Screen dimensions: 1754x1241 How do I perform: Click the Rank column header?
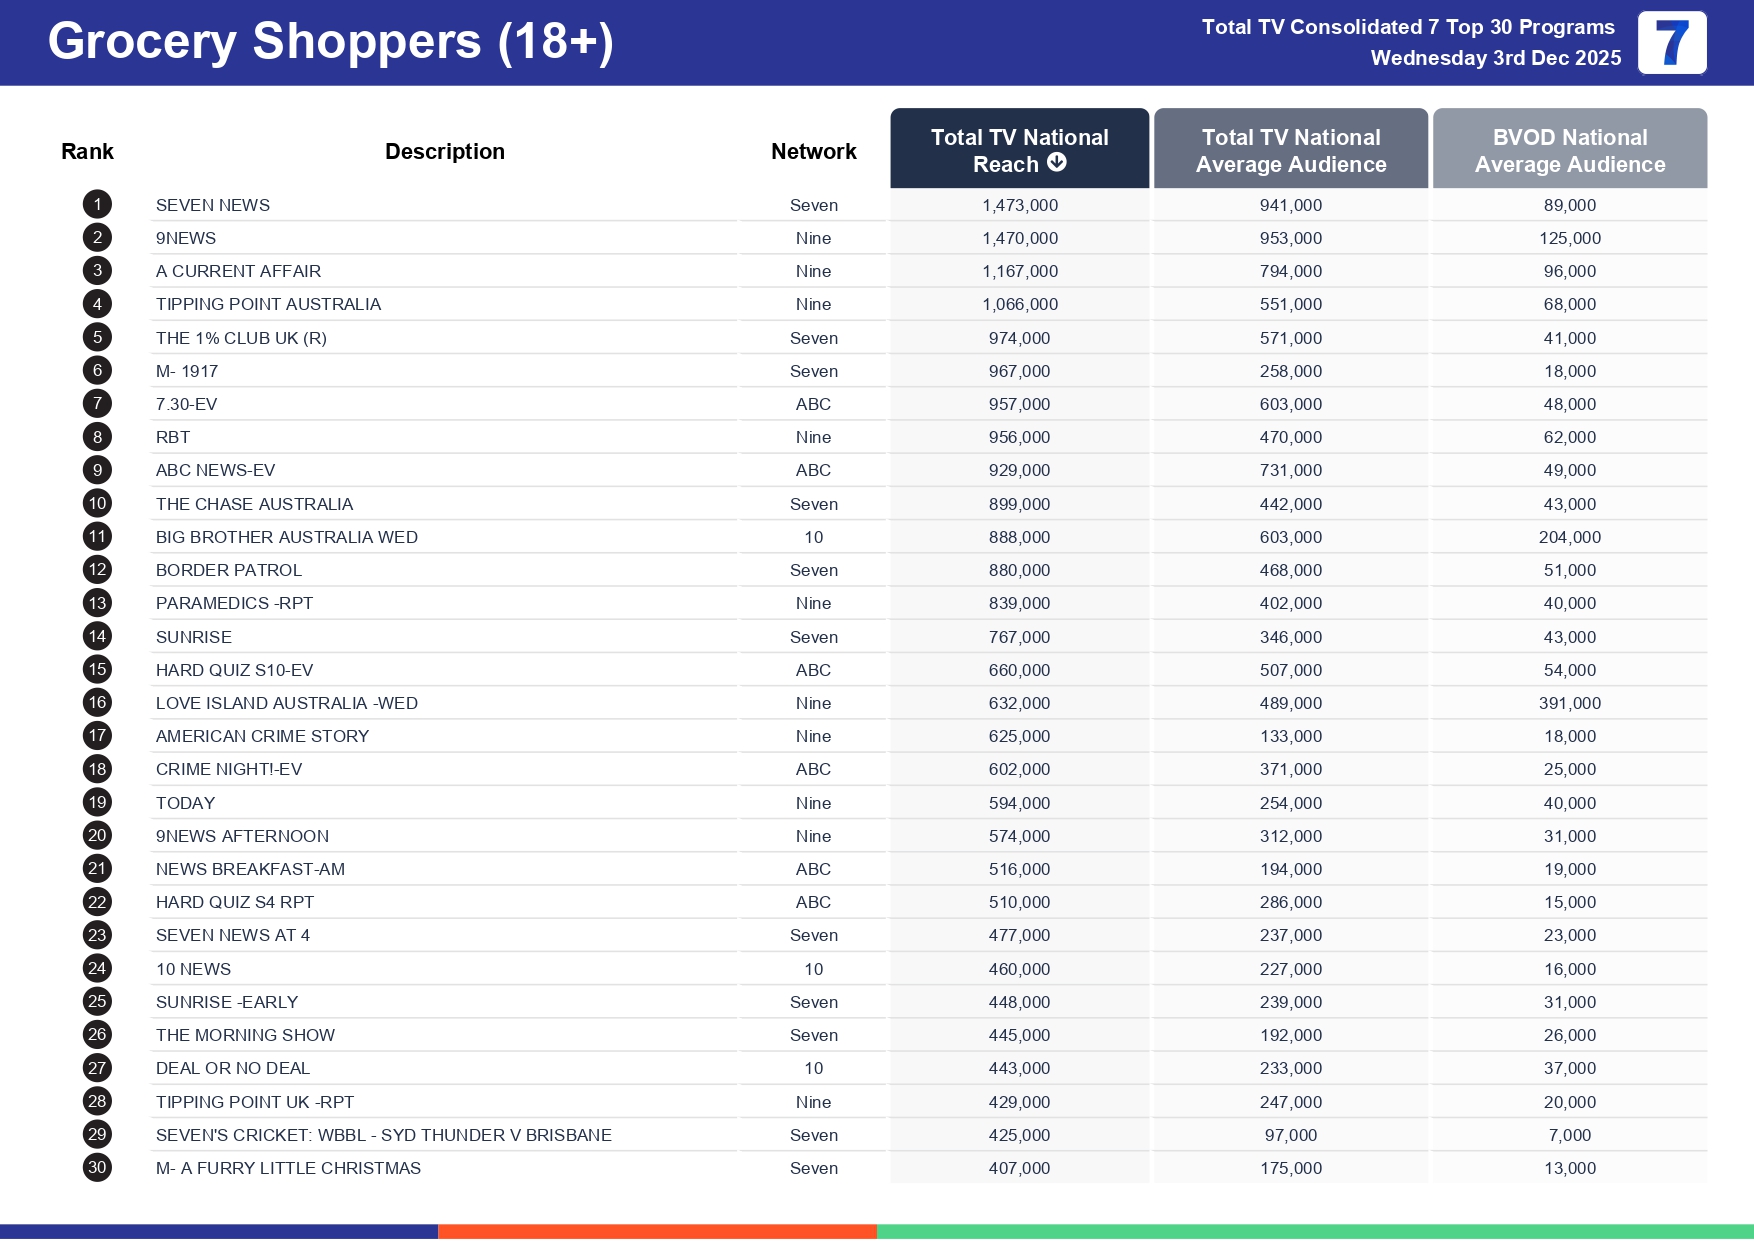(87, 152)
